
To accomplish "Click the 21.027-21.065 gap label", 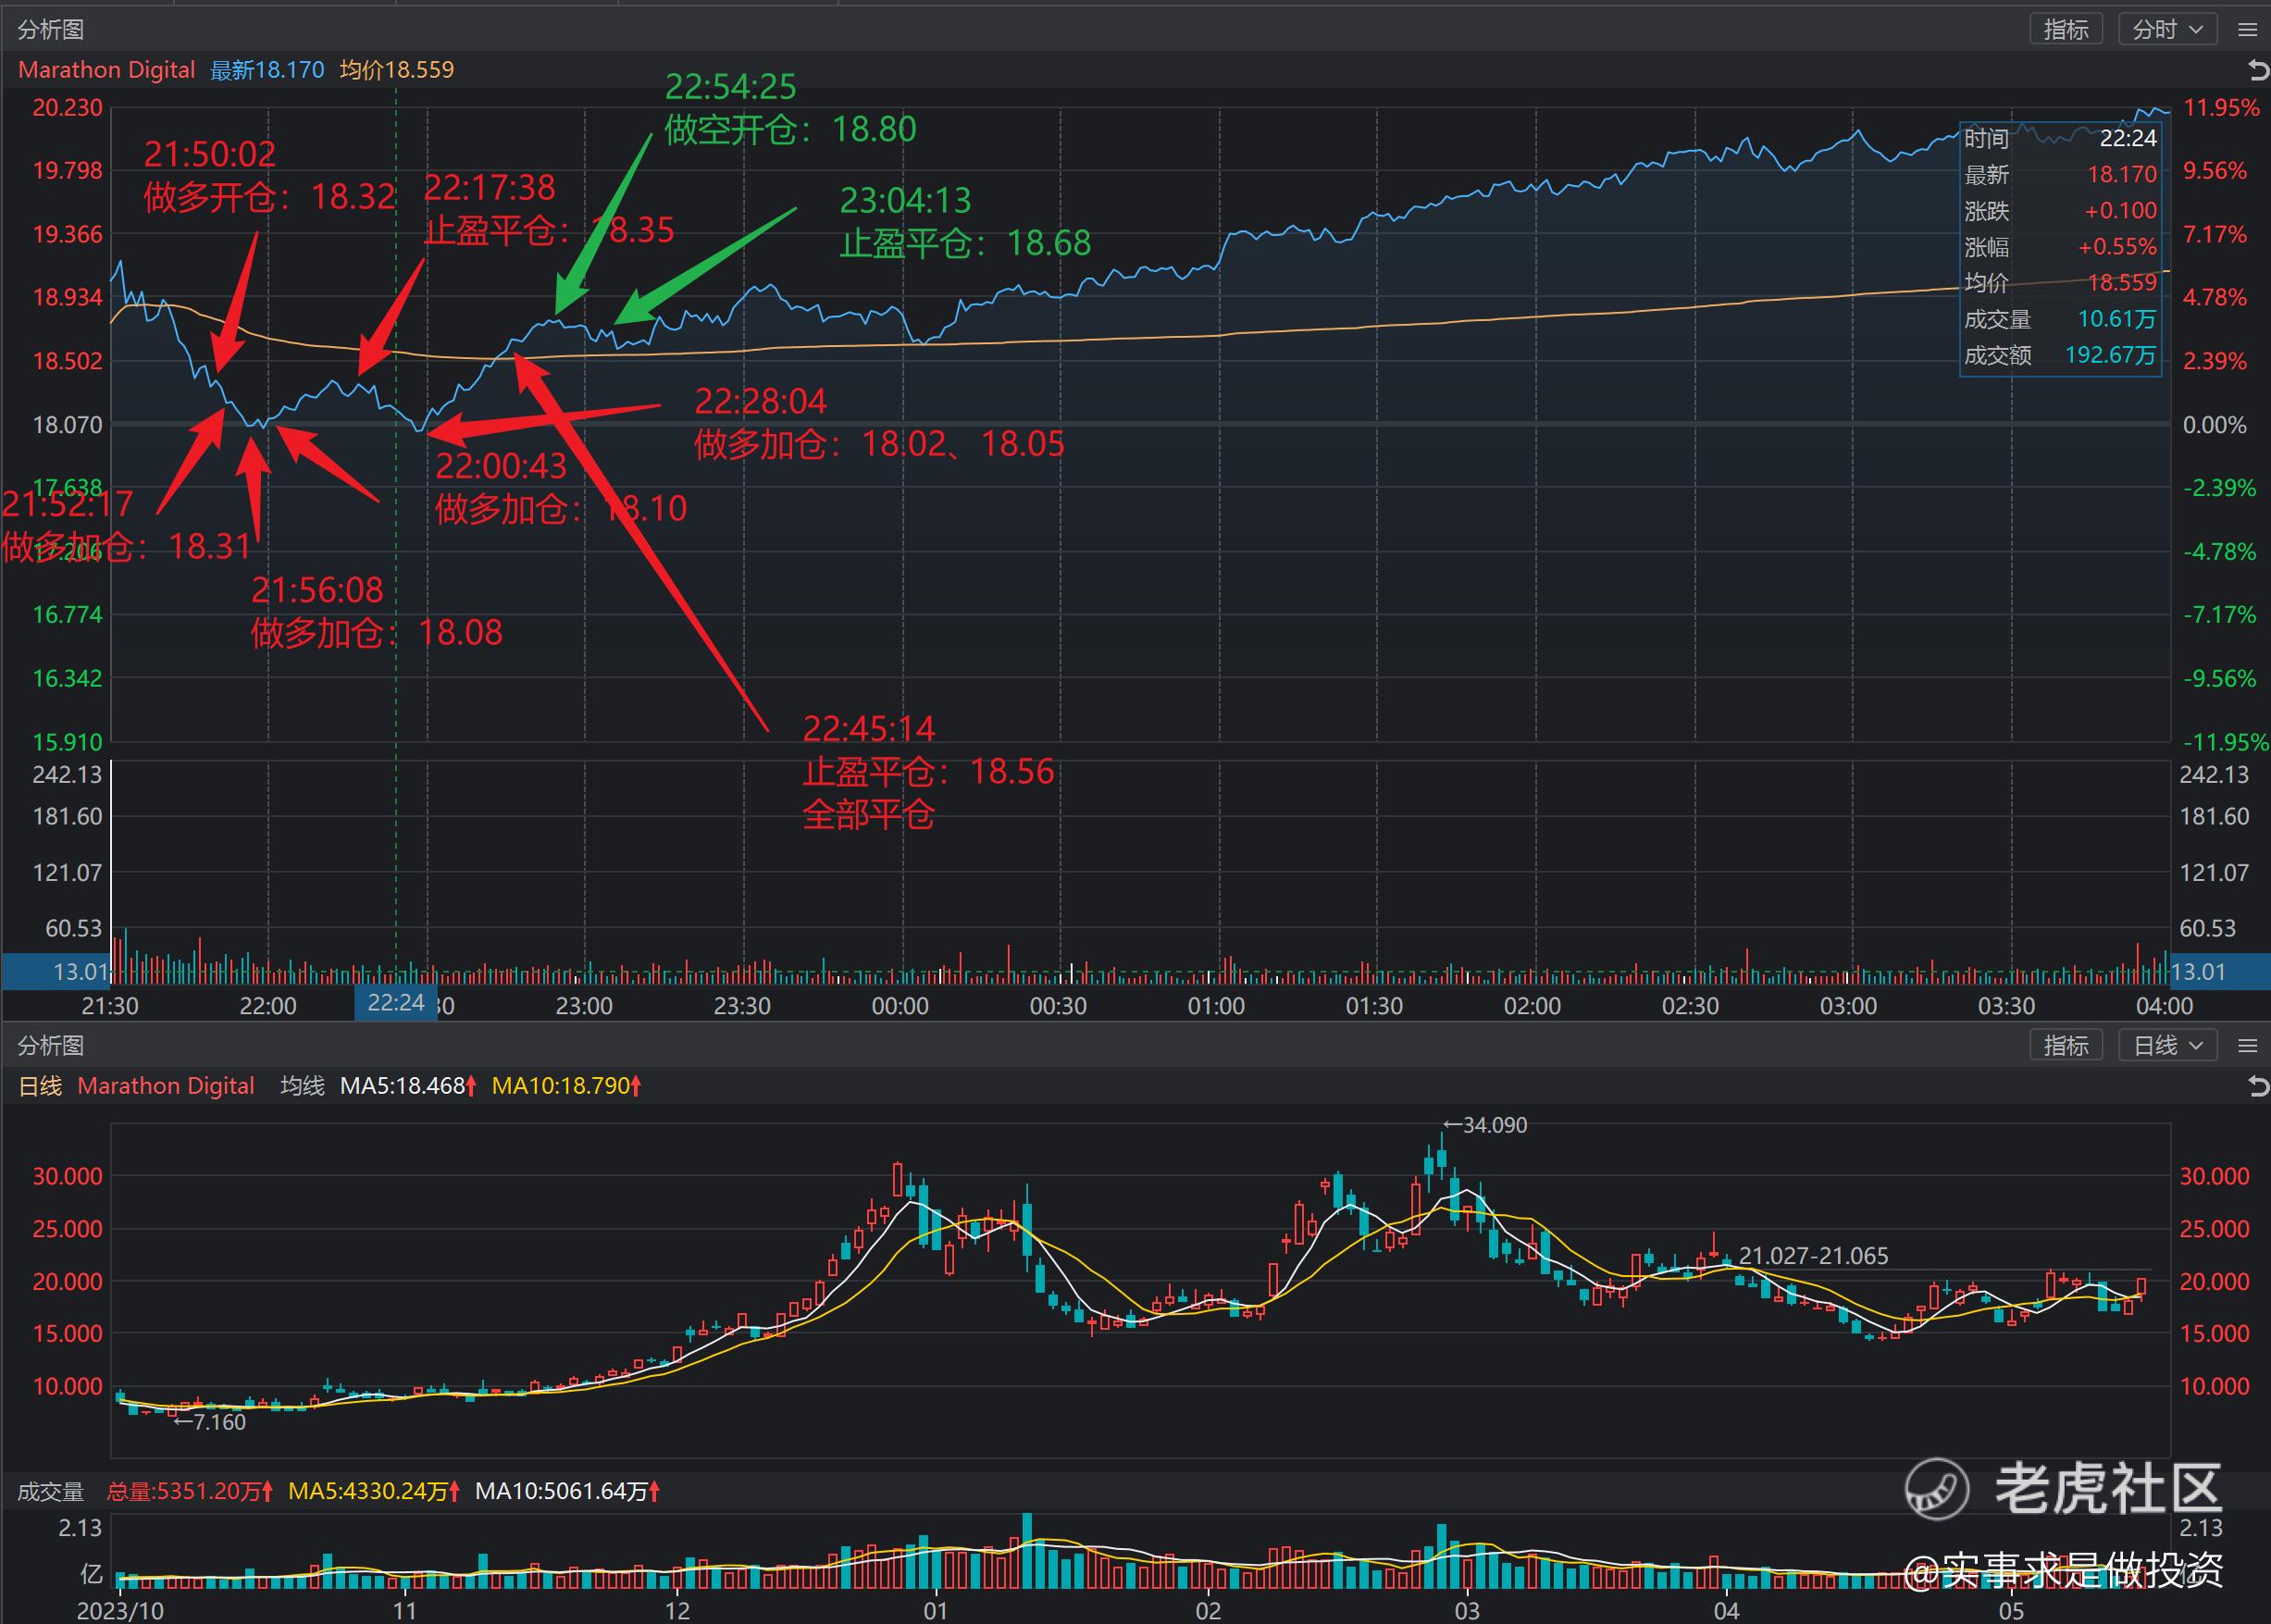I will click(1814, 1256).
